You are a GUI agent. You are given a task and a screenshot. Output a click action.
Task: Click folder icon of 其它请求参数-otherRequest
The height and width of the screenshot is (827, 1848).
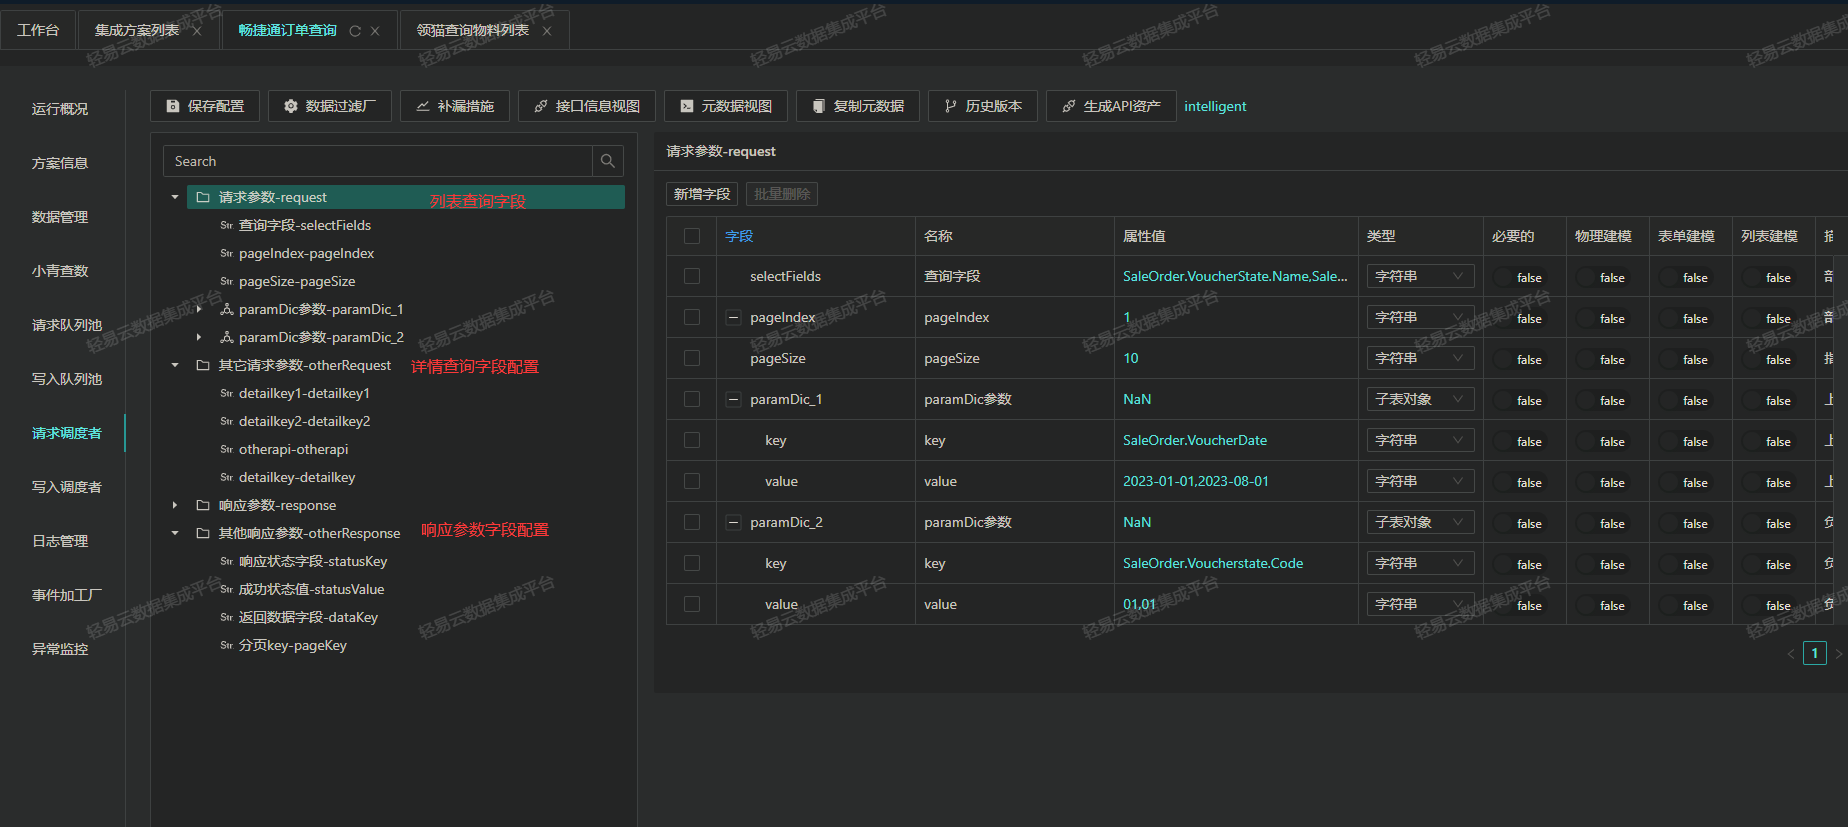[x=203, y=365]
